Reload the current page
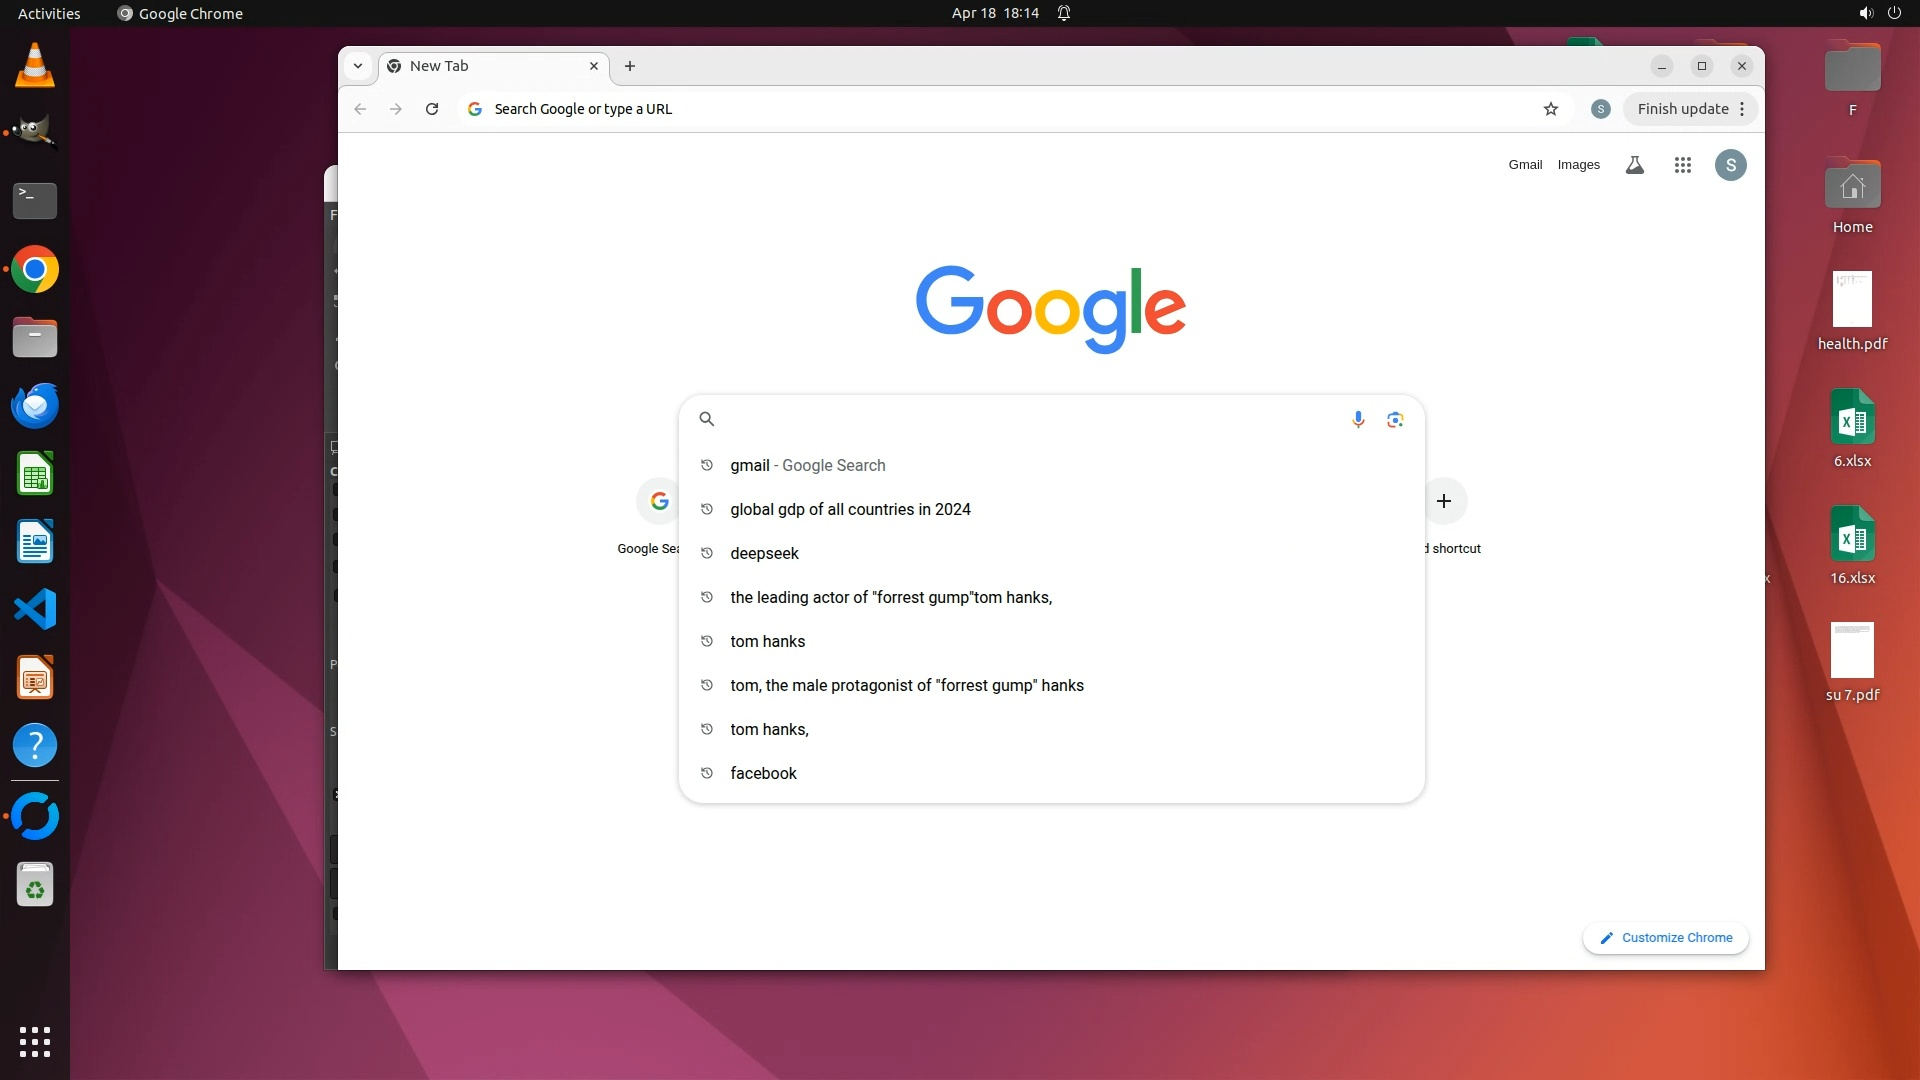This screenshot has width=1920, height=1080. pyautogui.click(x=432, y=109)
